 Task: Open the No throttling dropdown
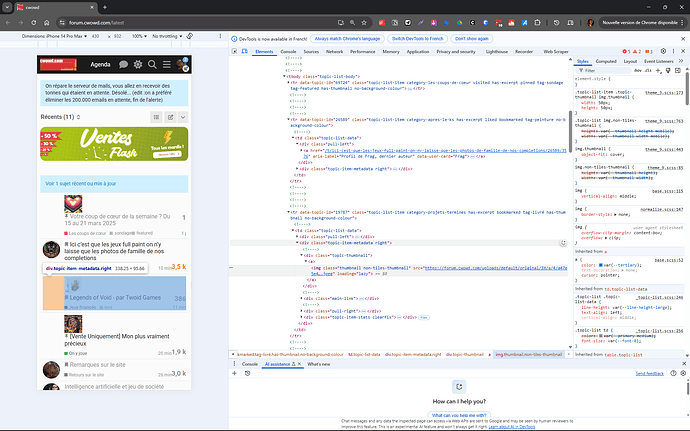pos(167,36)
